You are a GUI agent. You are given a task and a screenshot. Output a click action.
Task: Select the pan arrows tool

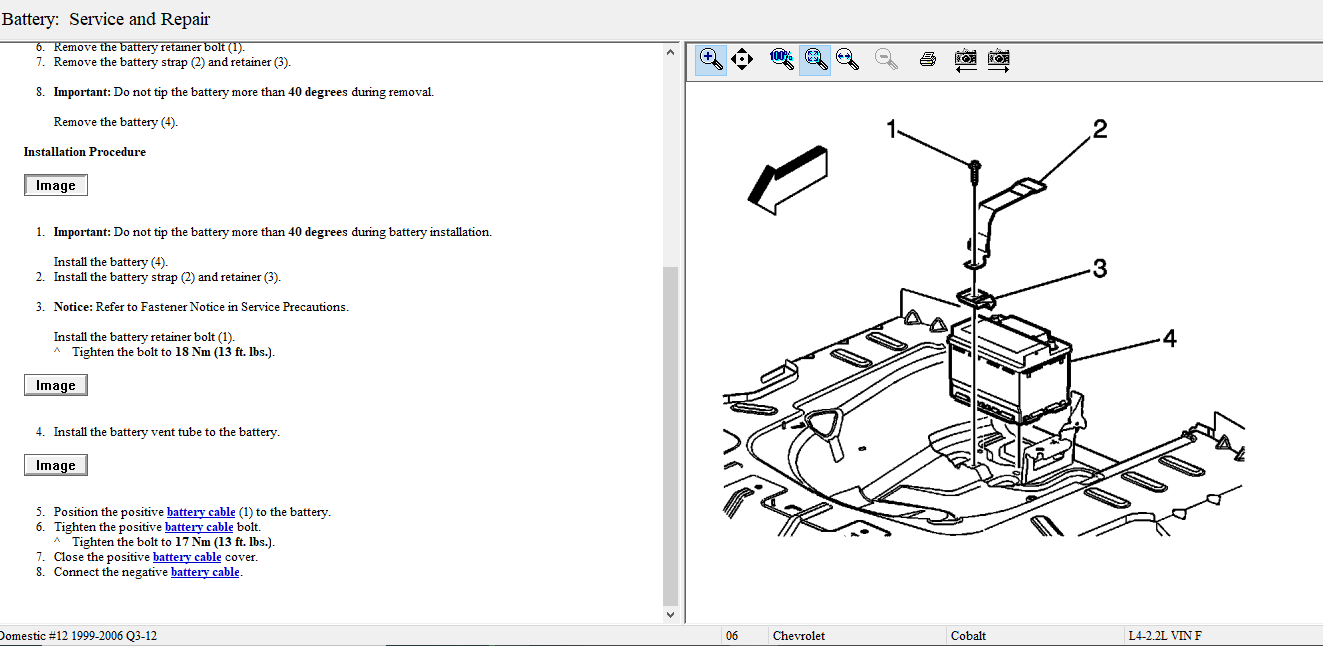tap(742, 59)
